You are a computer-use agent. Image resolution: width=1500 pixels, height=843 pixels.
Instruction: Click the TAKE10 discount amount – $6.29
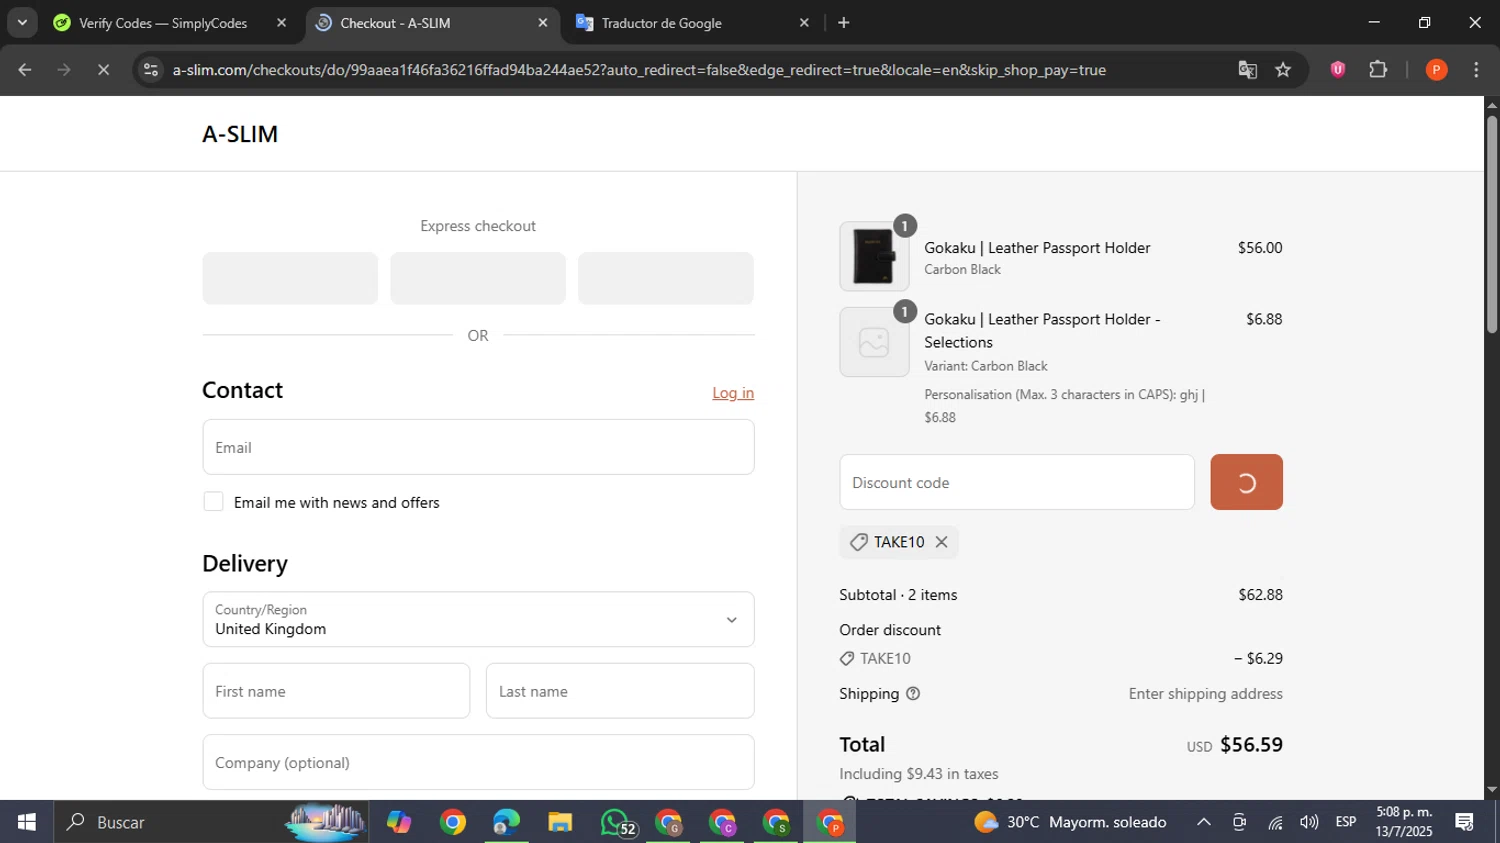click(x=1258, y=659)
